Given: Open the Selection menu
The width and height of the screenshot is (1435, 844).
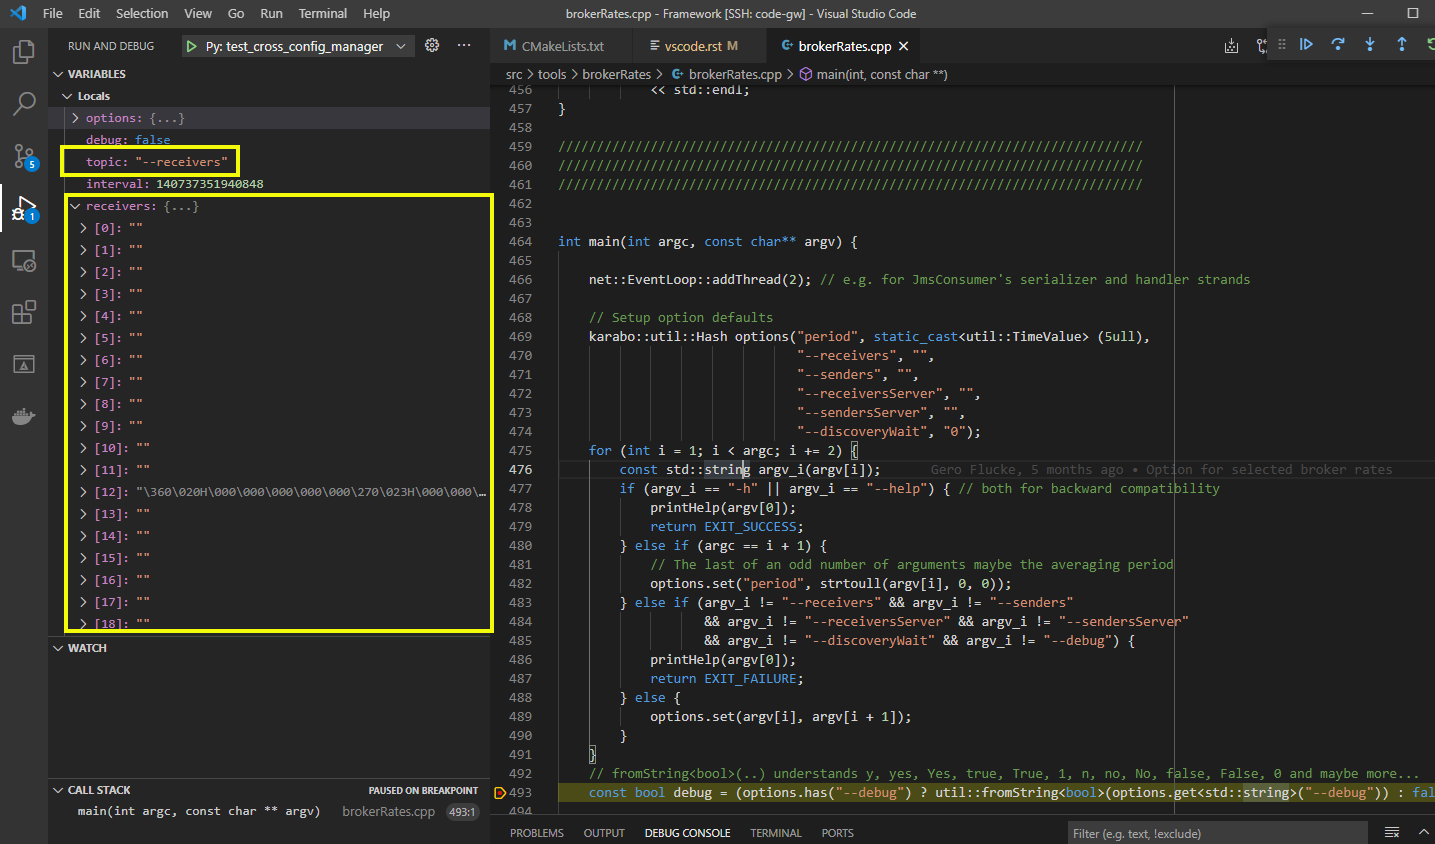Looking at the screenshot, I should pyautogui.click(x=142, y=13).
